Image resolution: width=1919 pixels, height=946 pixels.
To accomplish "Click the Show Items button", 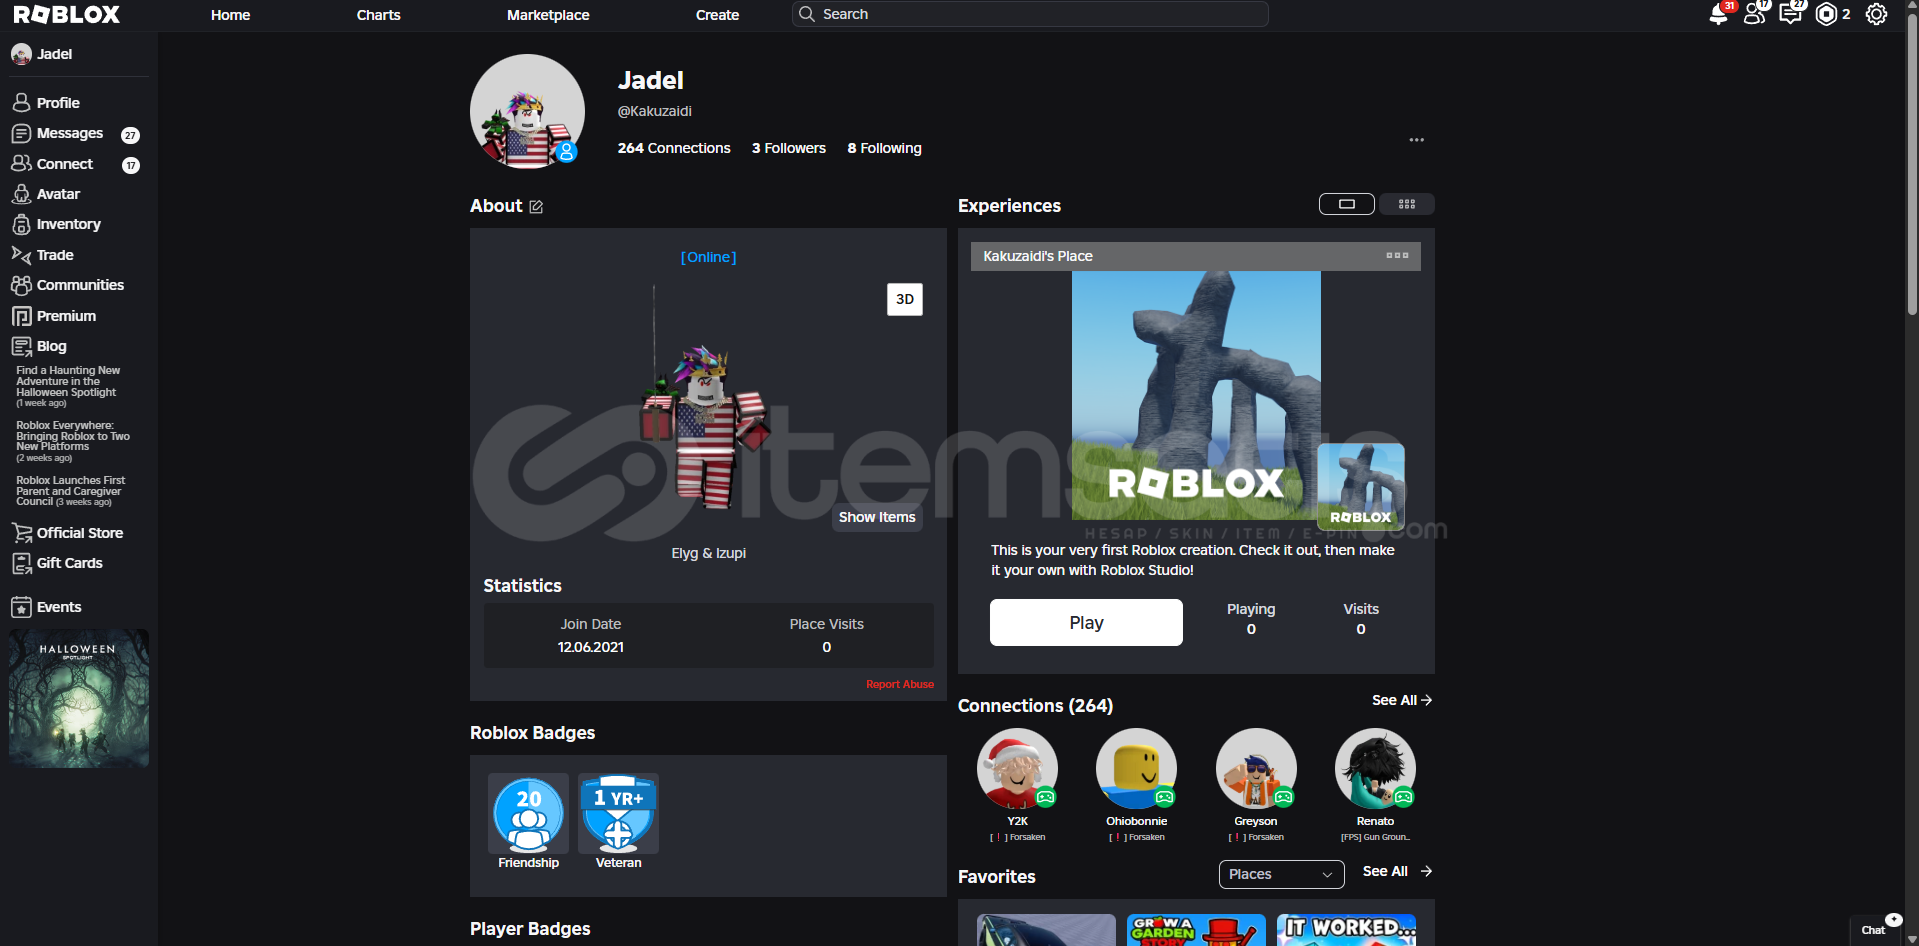I will (877, 517).
